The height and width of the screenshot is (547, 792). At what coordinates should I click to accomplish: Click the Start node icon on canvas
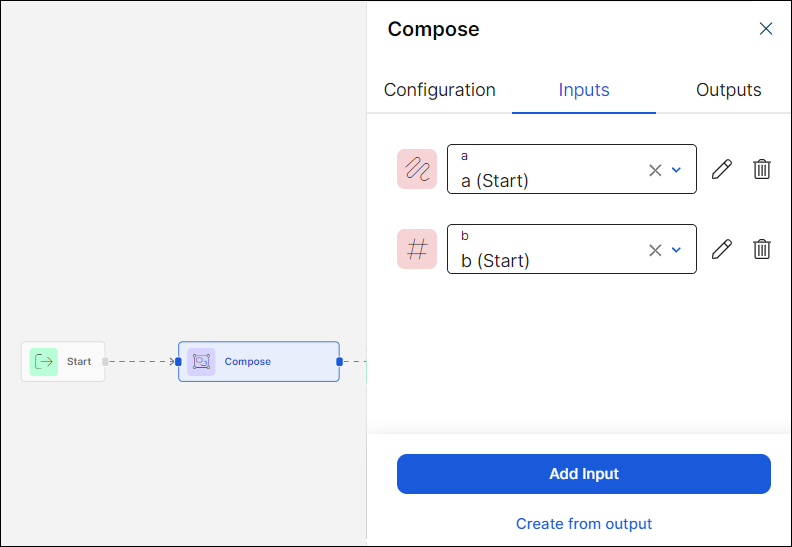tap(44, 361)
